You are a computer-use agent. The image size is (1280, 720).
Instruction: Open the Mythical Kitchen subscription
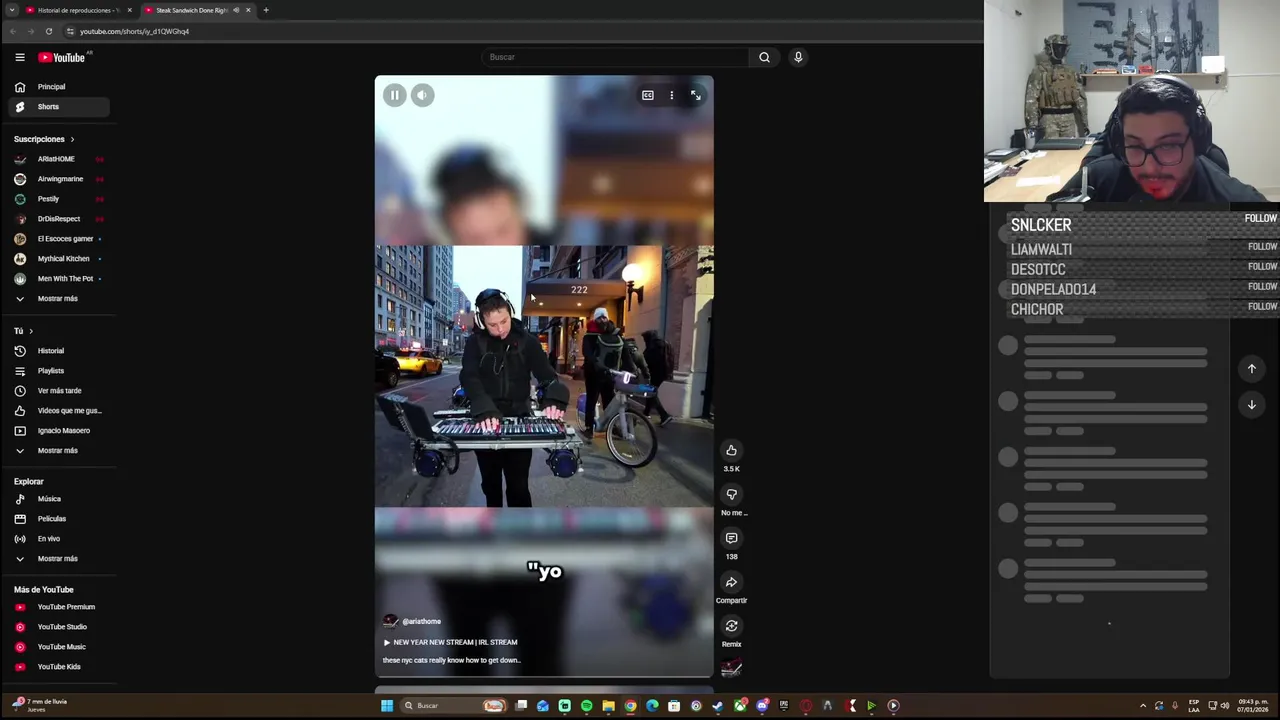point(57,259)
